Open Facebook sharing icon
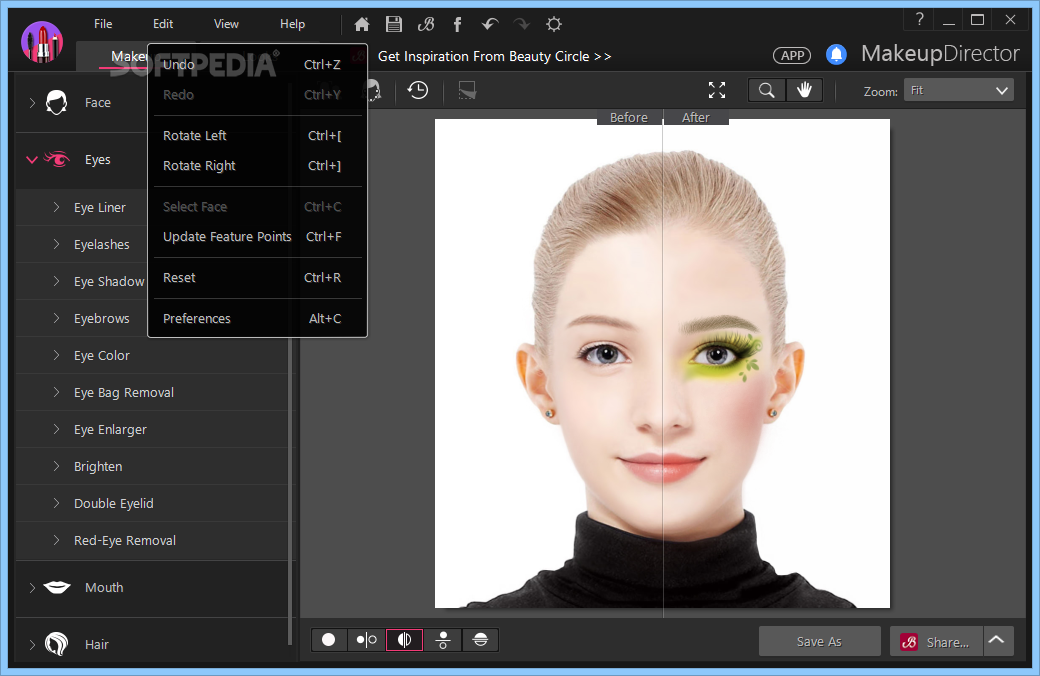Screen dimensions: 1040x676 click(457, 24)
